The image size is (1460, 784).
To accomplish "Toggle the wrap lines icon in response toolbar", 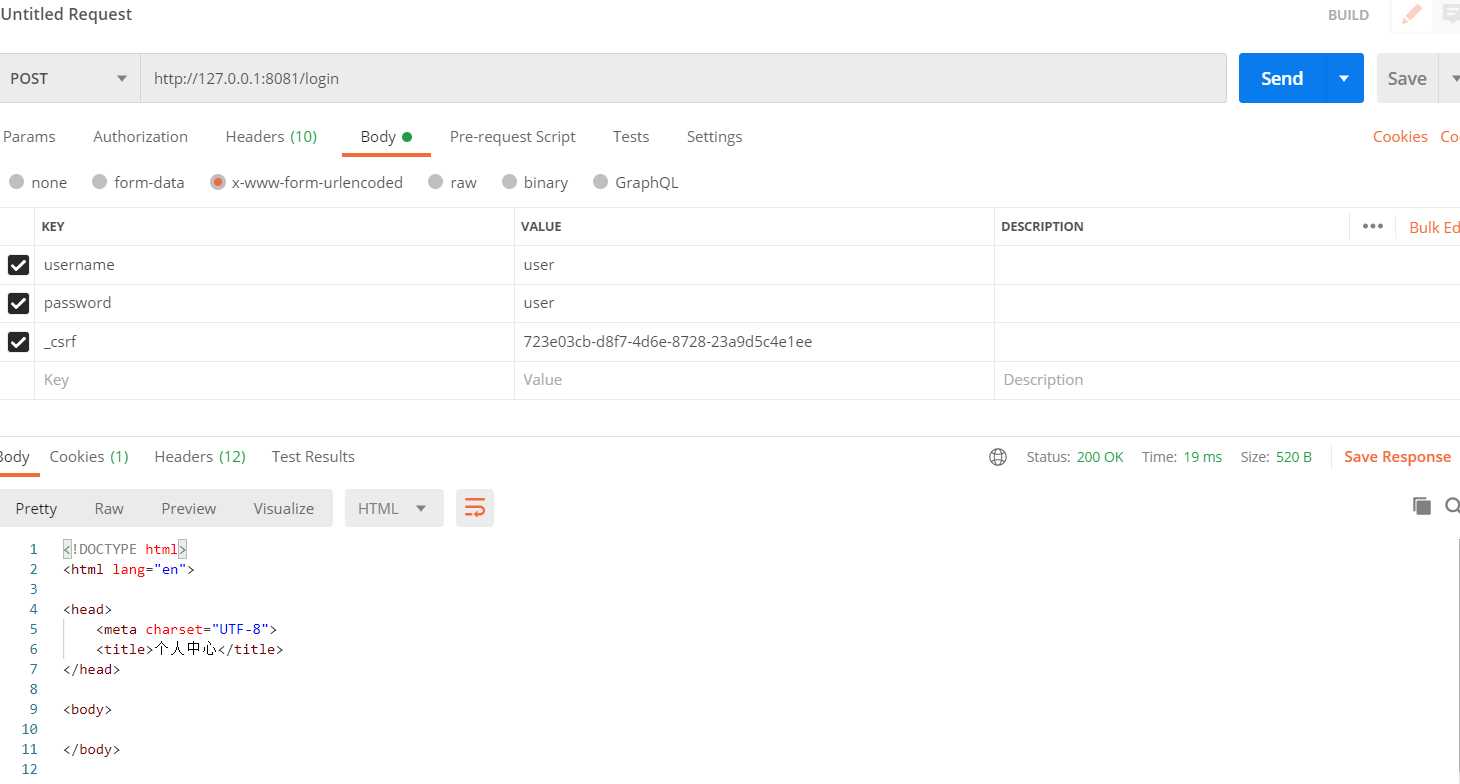I will 475,508.
